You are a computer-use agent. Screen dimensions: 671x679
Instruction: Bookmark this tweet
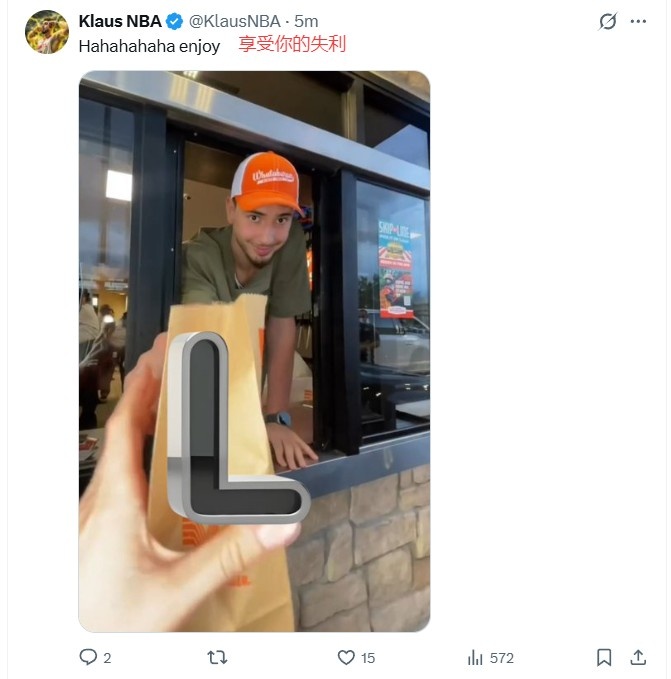pos(604,657)
